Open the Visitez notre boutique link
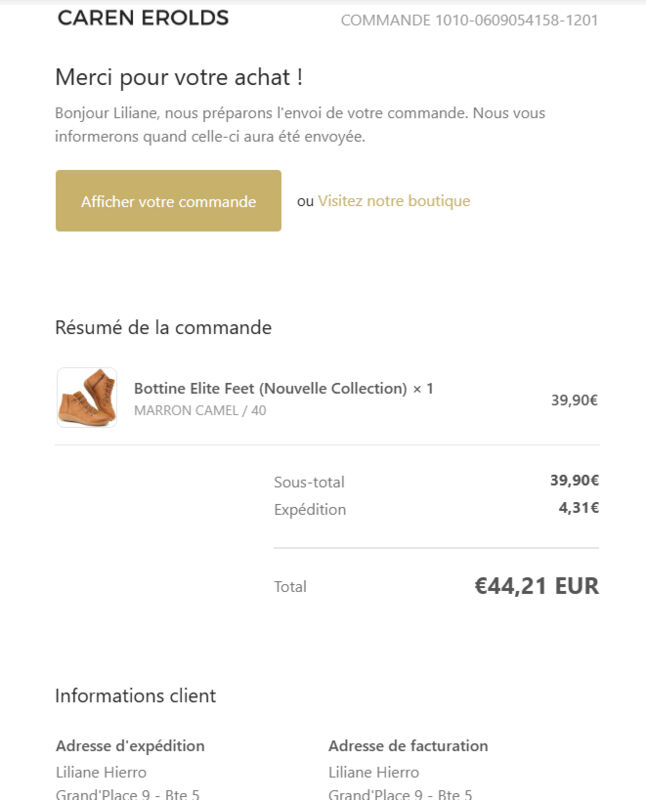 [x=394, y=201]
